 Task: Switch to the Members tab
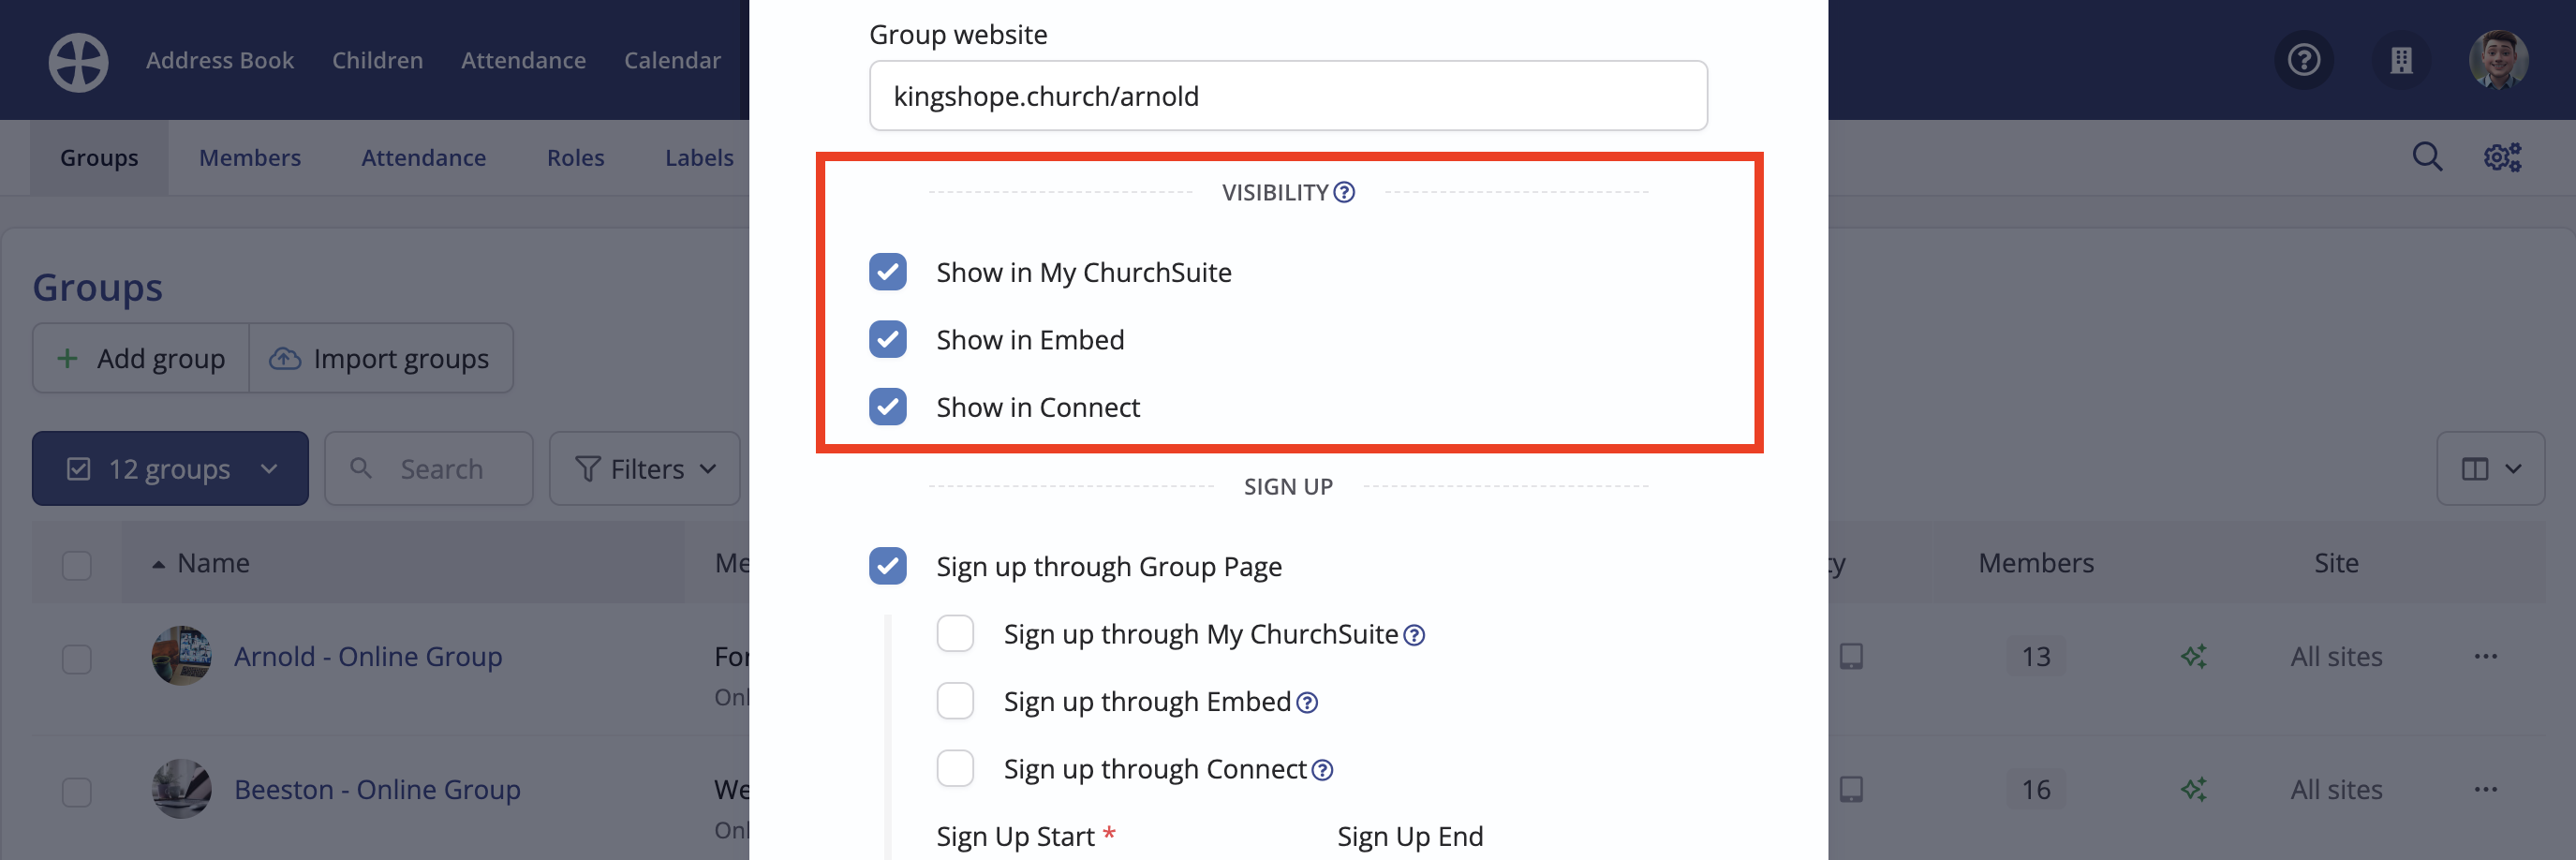tap(250, 157)
